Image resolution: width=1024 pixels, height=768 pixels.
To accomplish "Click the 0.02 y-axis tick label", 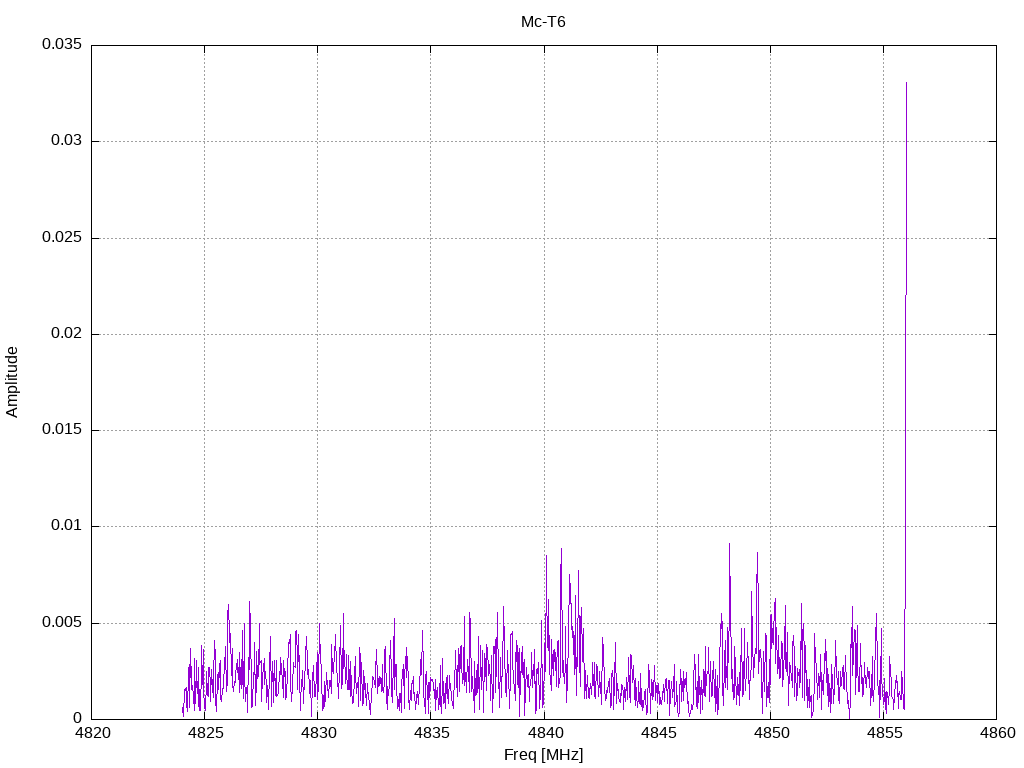I will [x=67, y=333].
